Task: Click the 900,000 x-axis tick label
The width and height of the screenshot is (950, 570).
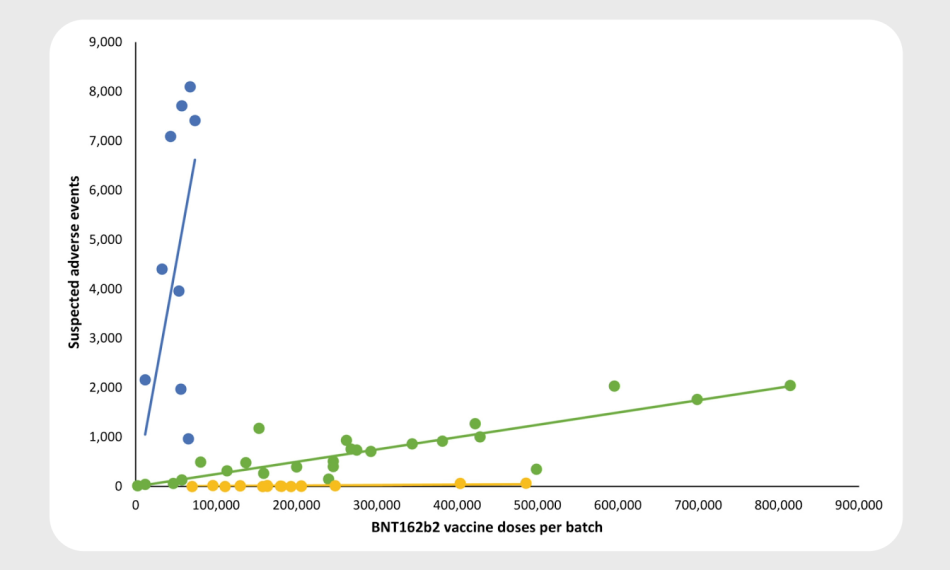Action: point(857,506)
